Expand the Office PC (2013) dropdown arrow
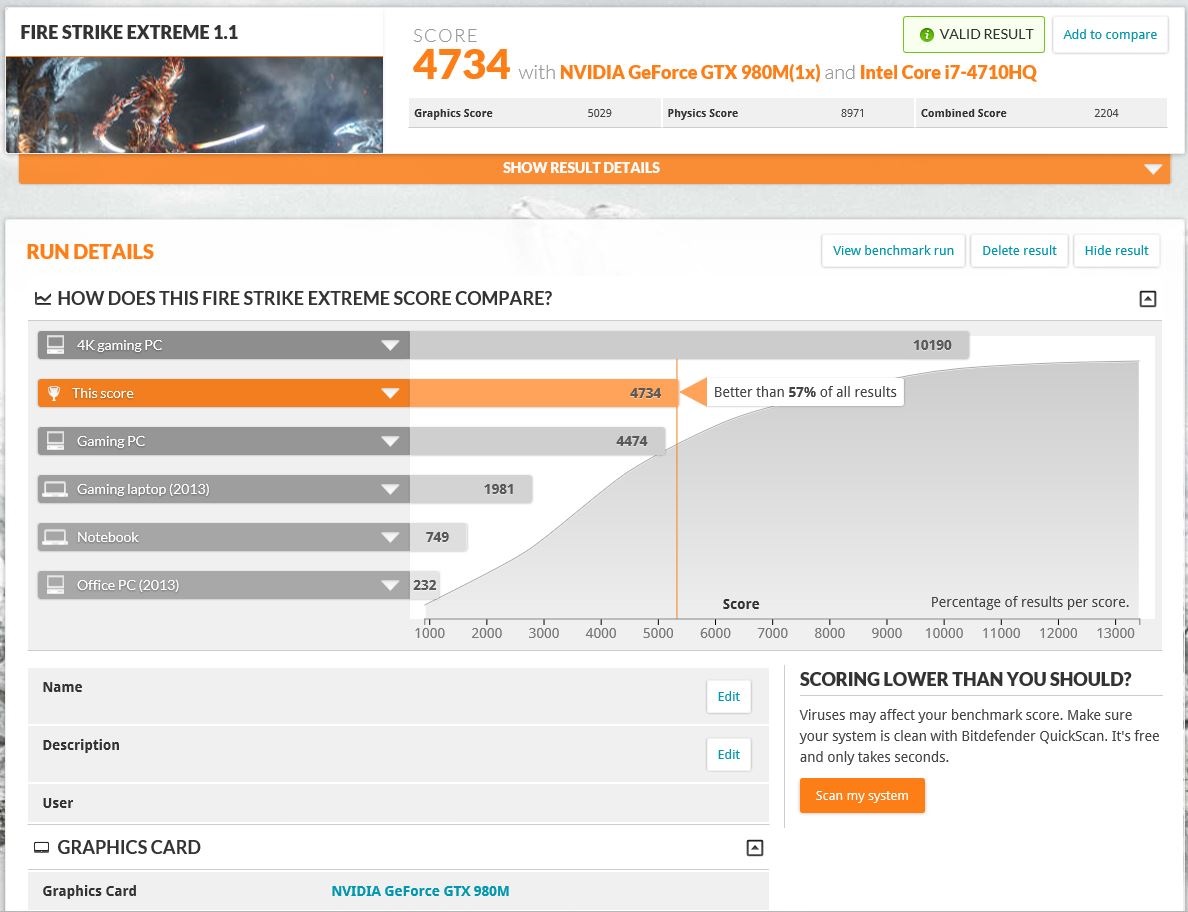The image size is (1188, 912). click(390, 586)
